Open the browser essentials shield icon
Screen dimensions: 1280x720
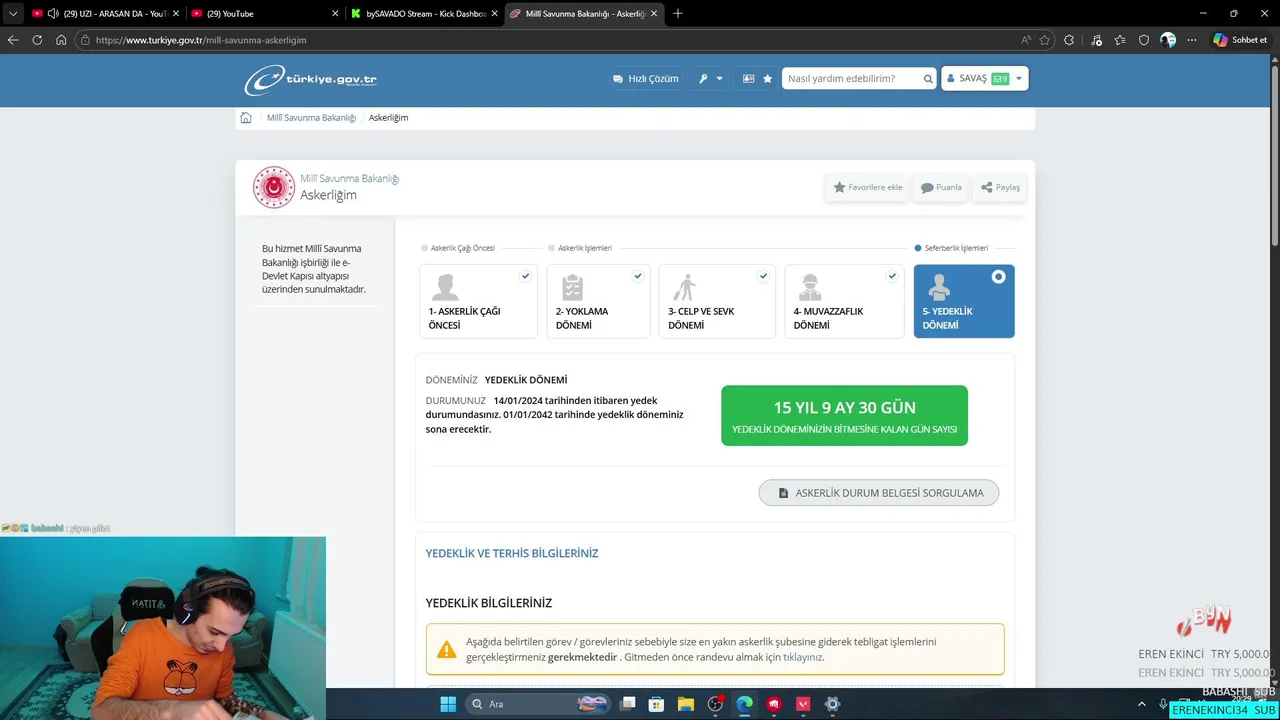1144,40
